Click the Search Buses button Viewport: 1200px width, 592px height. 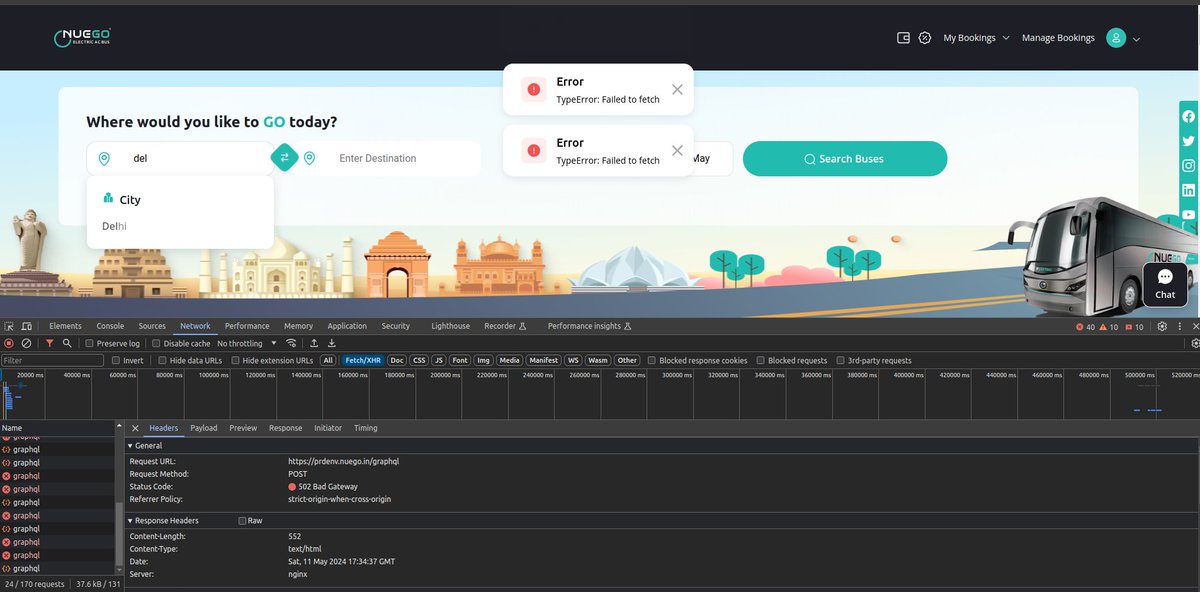click(x=845, y=158)
